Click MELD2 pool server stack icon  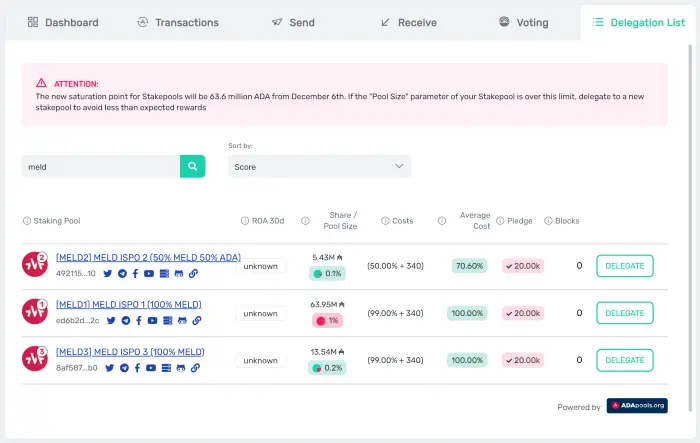click(164, 273)
